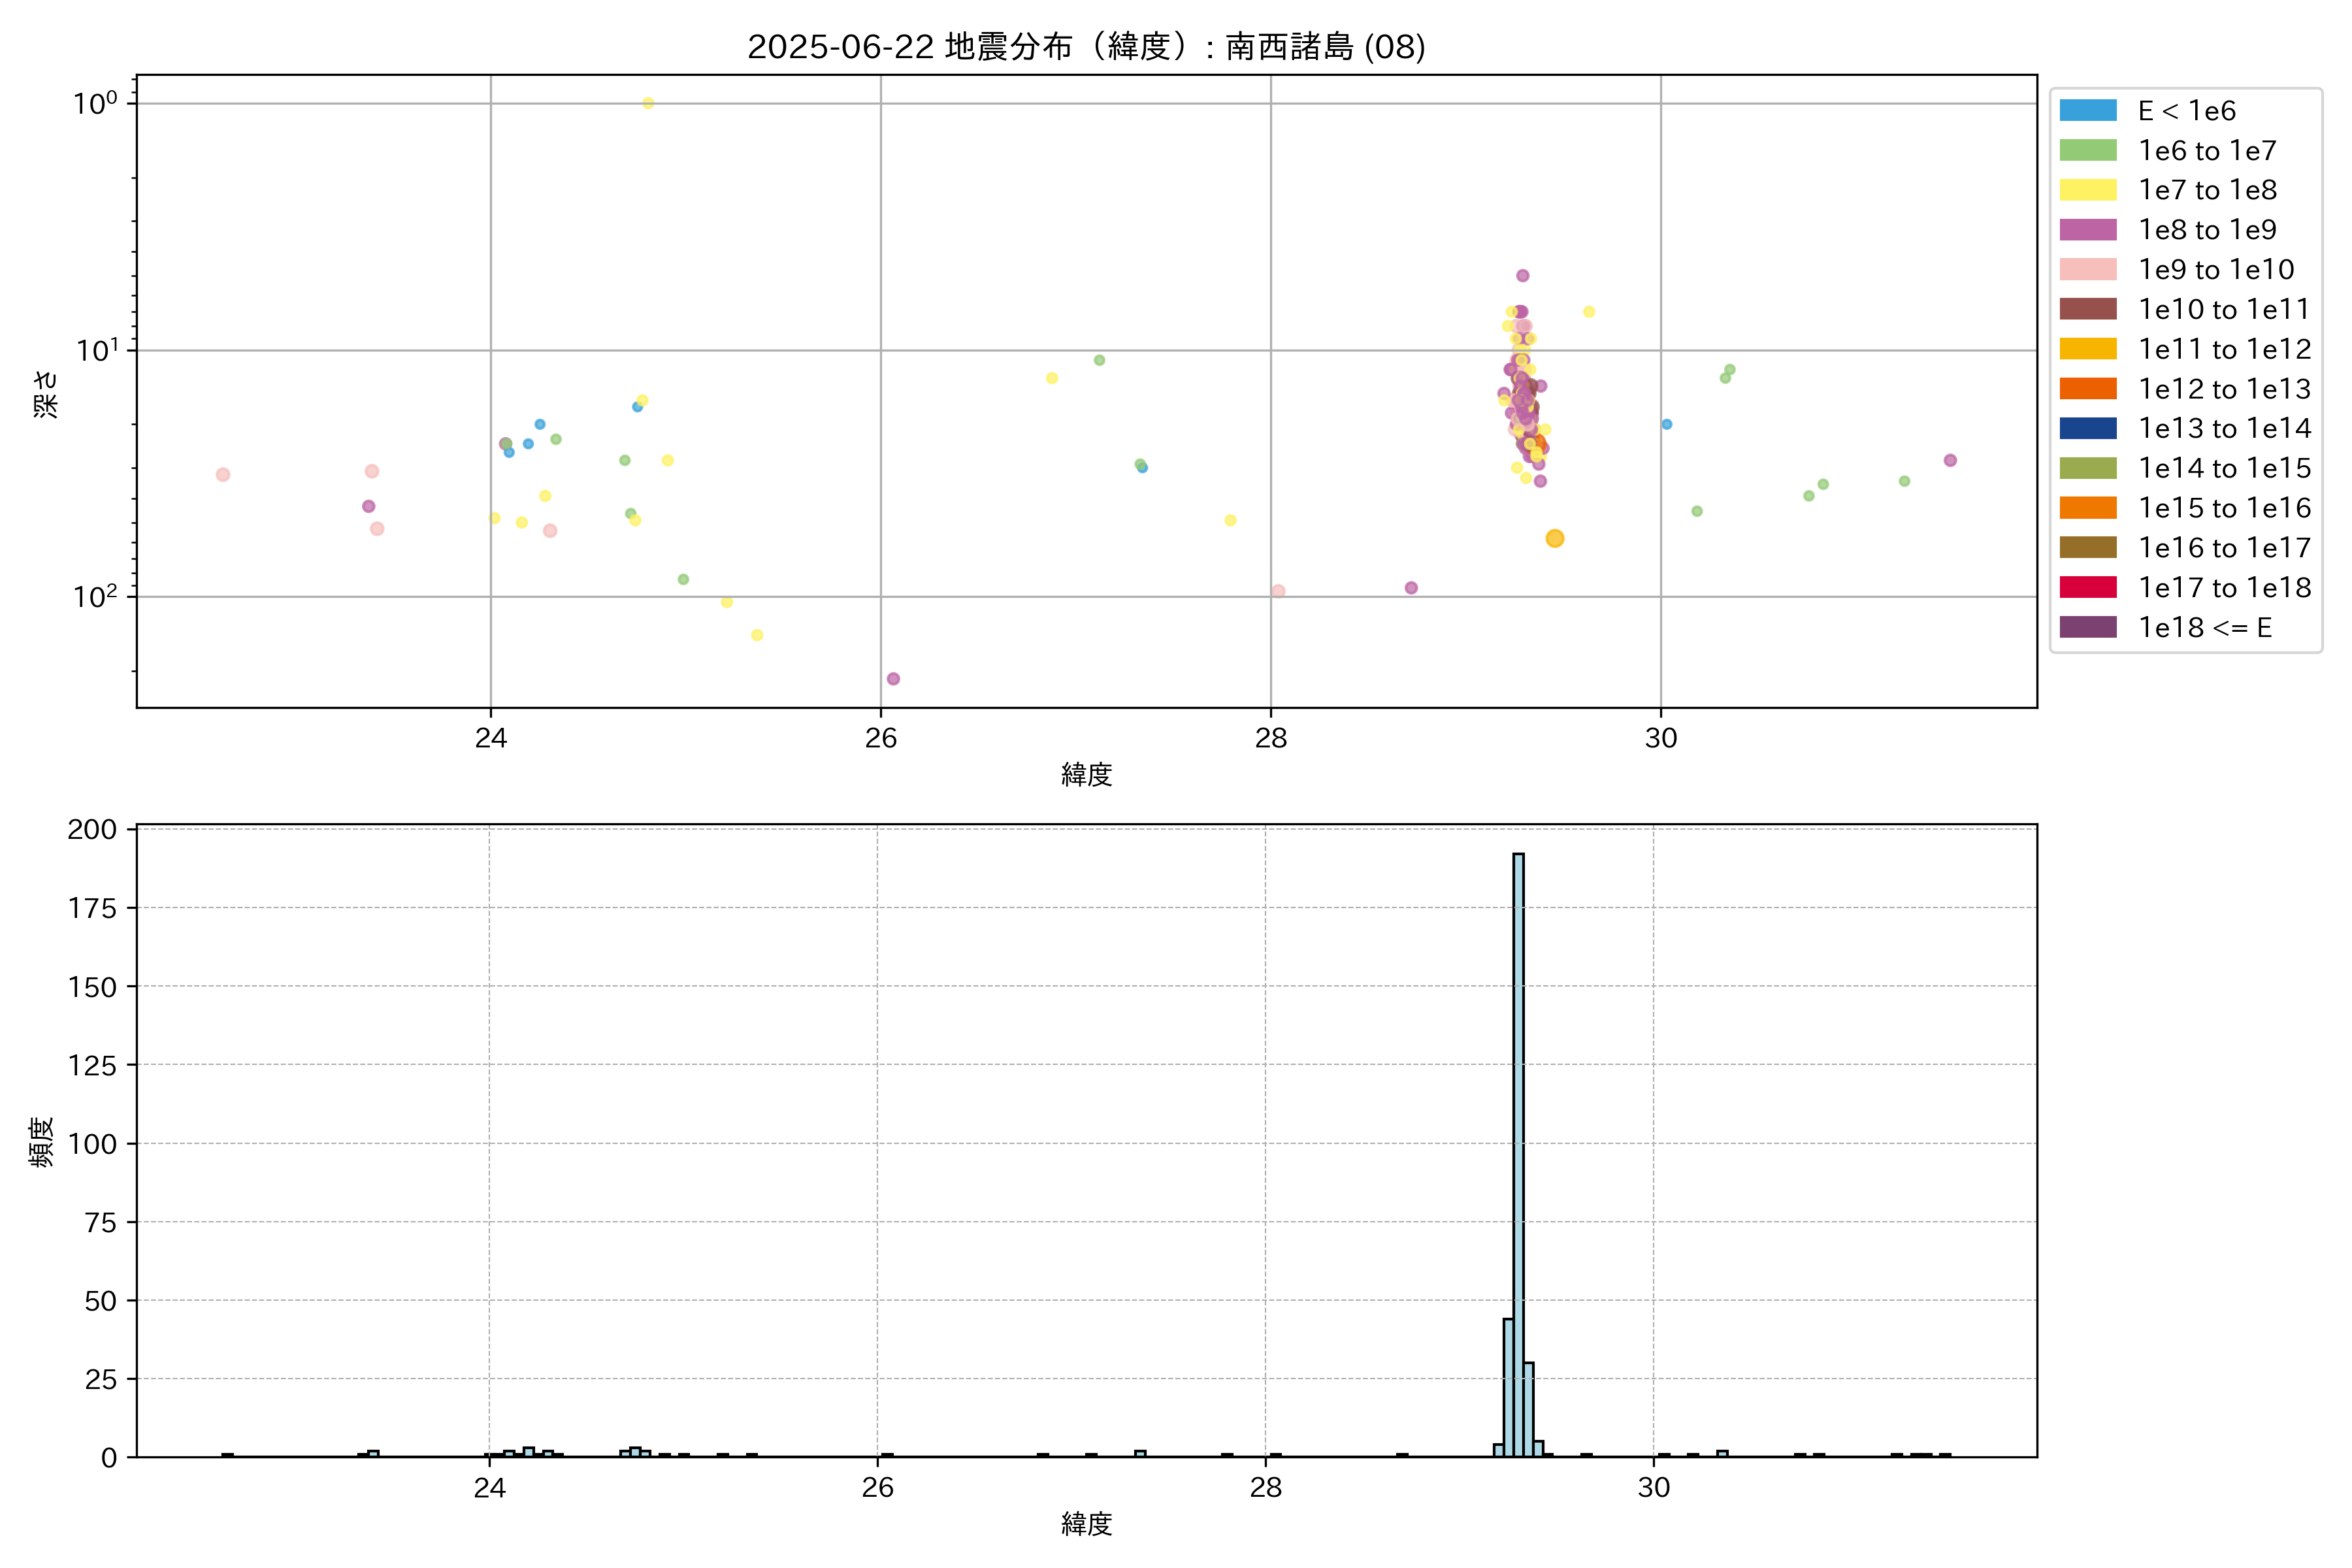Click the red '1e17 to 1e18' legend swatch
This screenshot has height=1568, width=2352.
[2087, 587]
